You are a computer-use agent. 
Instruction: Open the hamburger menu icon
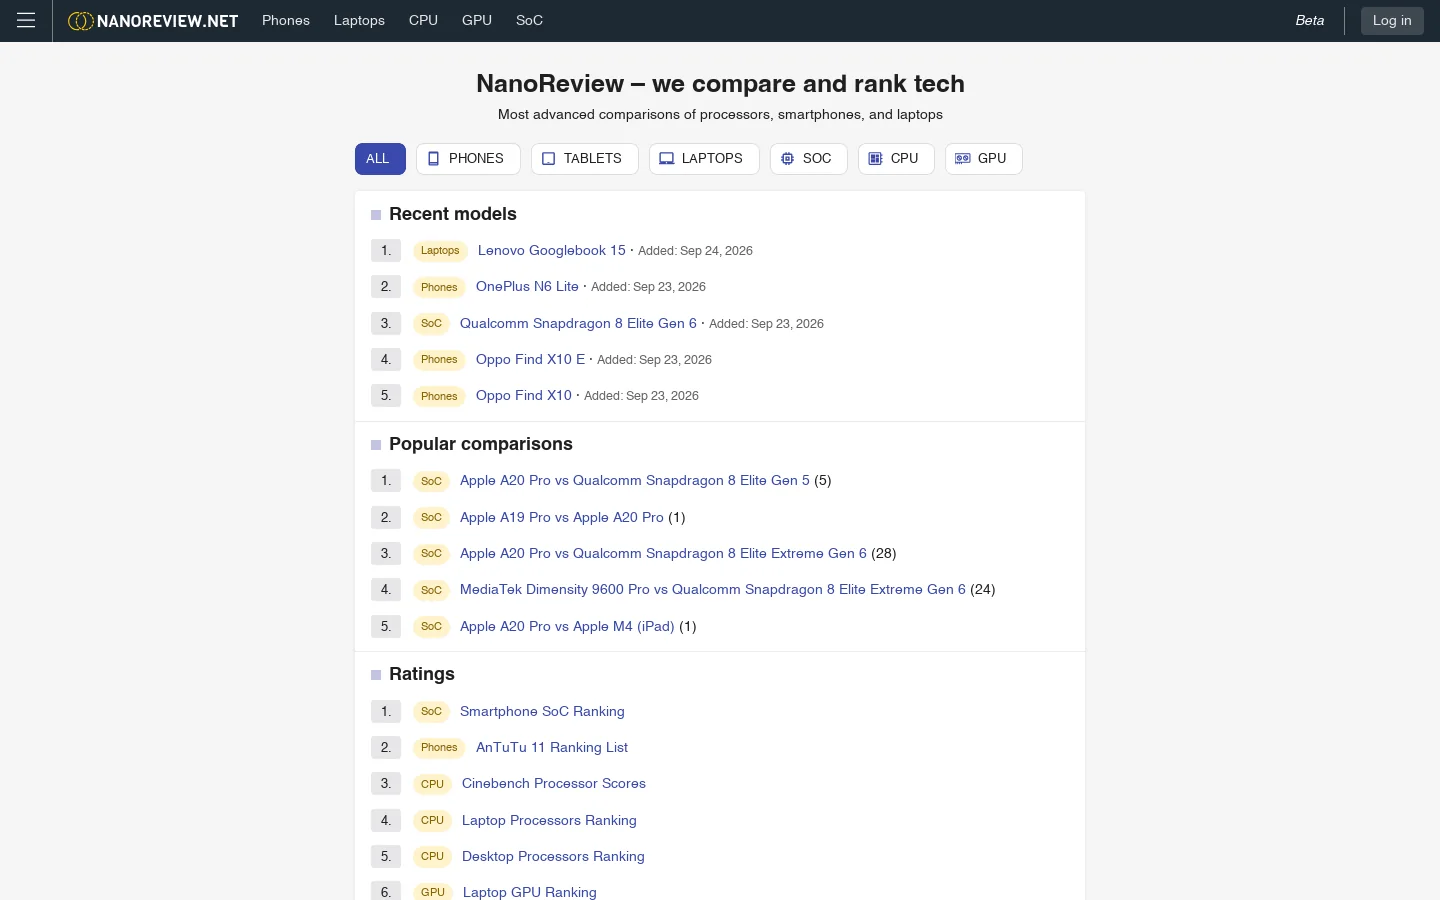click(x=26, y=20)
